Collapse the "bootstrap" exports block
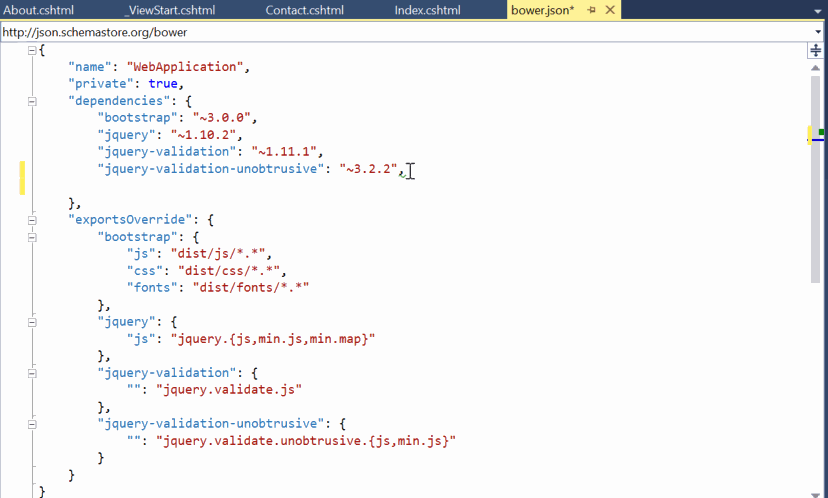Image resolution: width=828 pixels, height=498 pixels. [x=32, y=237]
